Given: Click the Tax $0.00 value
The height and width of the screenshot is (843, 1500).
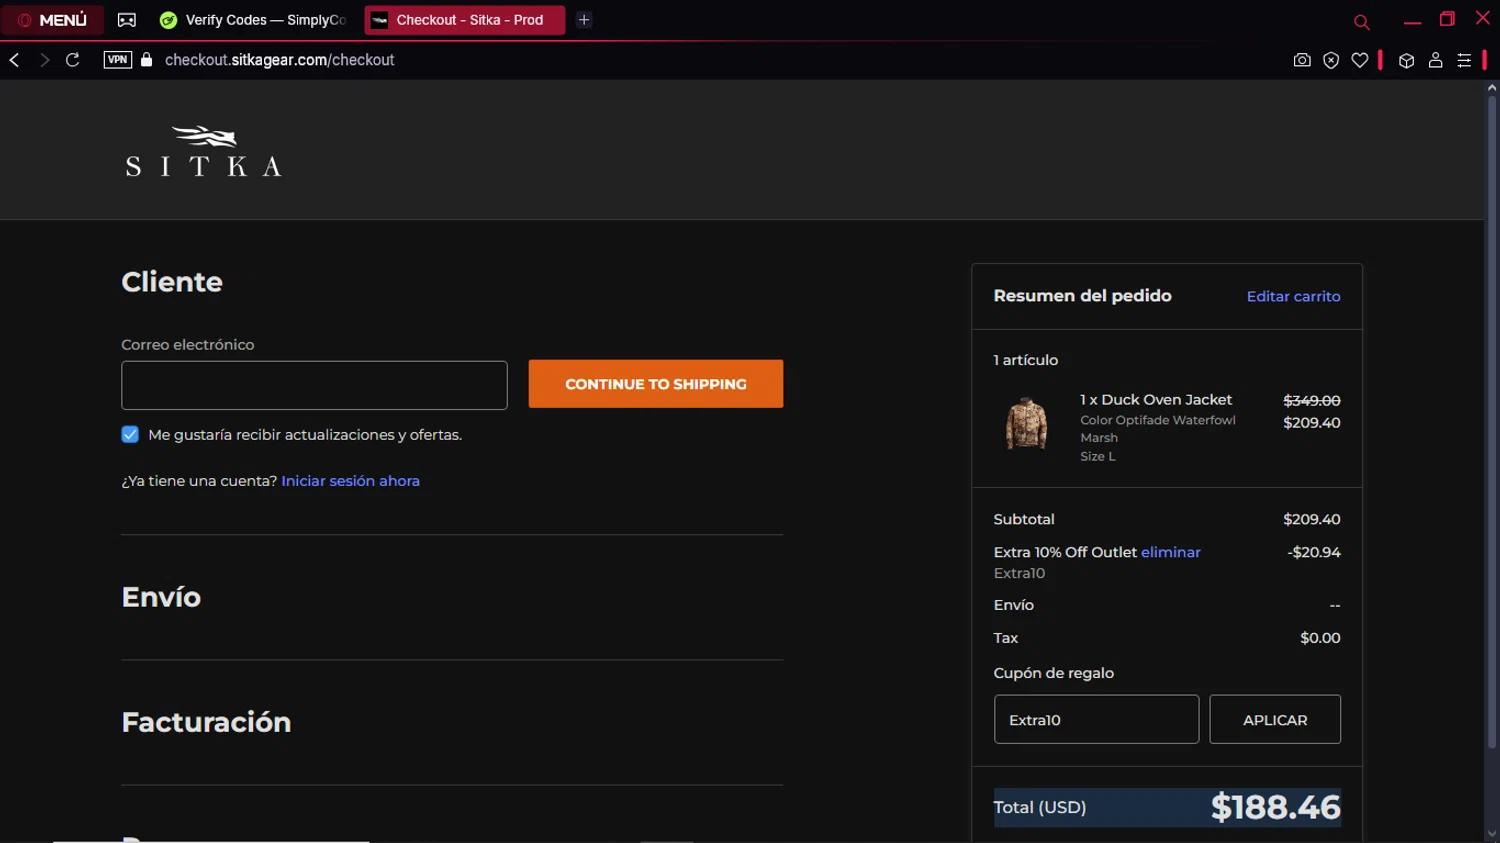Looking at the screenshot, I should (x=1320, y=638).
